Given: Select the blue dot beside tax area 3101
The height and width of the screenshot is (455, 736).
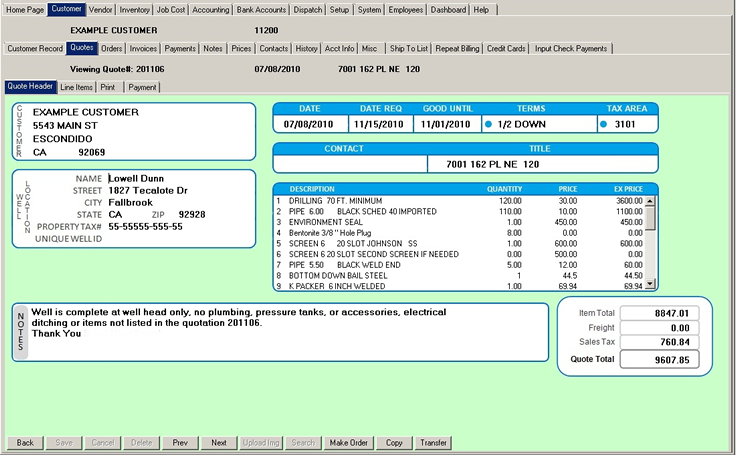Looking at the screenshot, I should coord(604,124).
